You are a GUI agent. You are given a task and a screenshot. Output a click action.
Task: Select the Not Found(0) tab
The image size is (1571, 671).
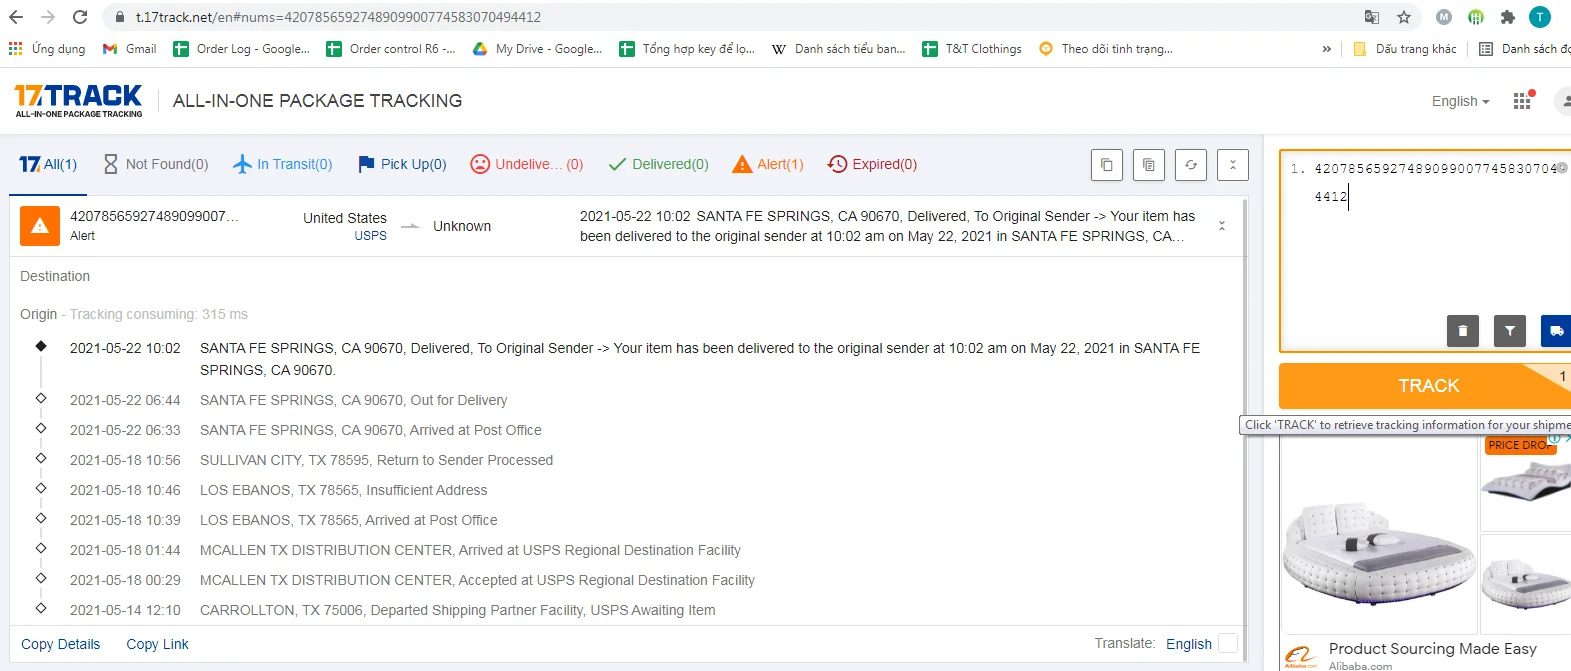[x=156, y=164]
